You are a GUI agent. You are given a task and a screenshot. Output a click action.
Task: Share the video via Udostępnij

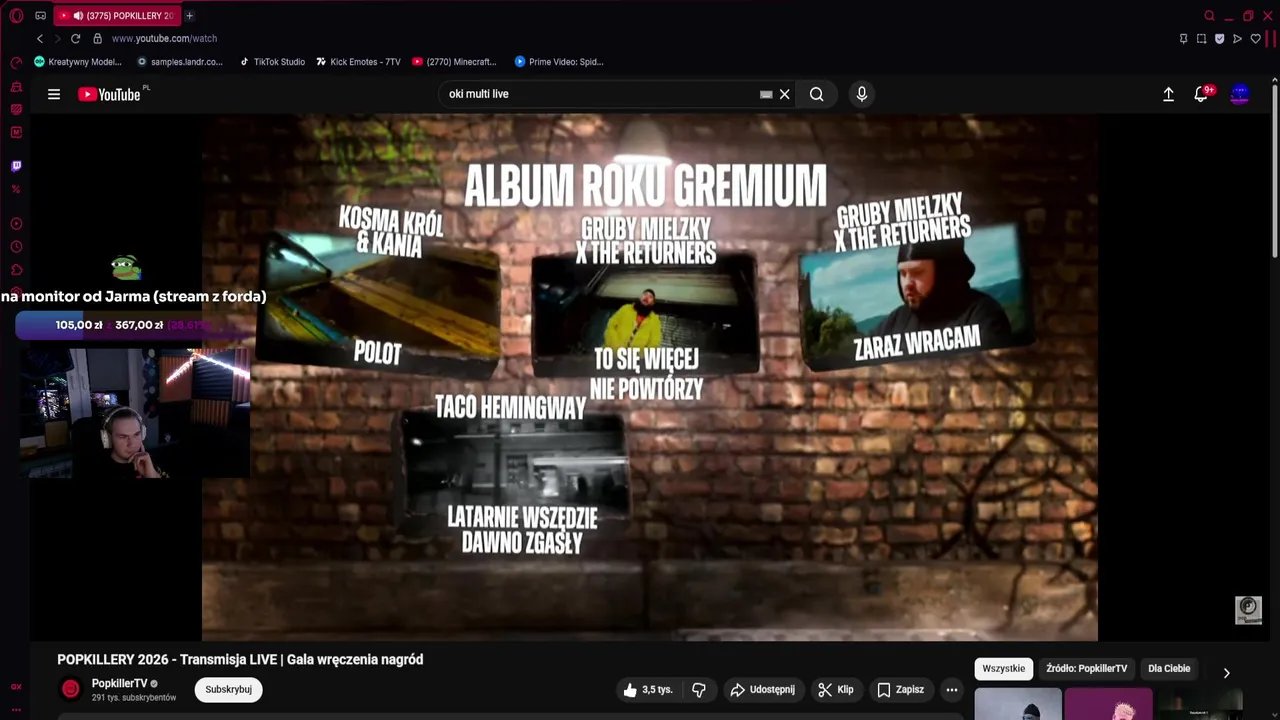762,689
